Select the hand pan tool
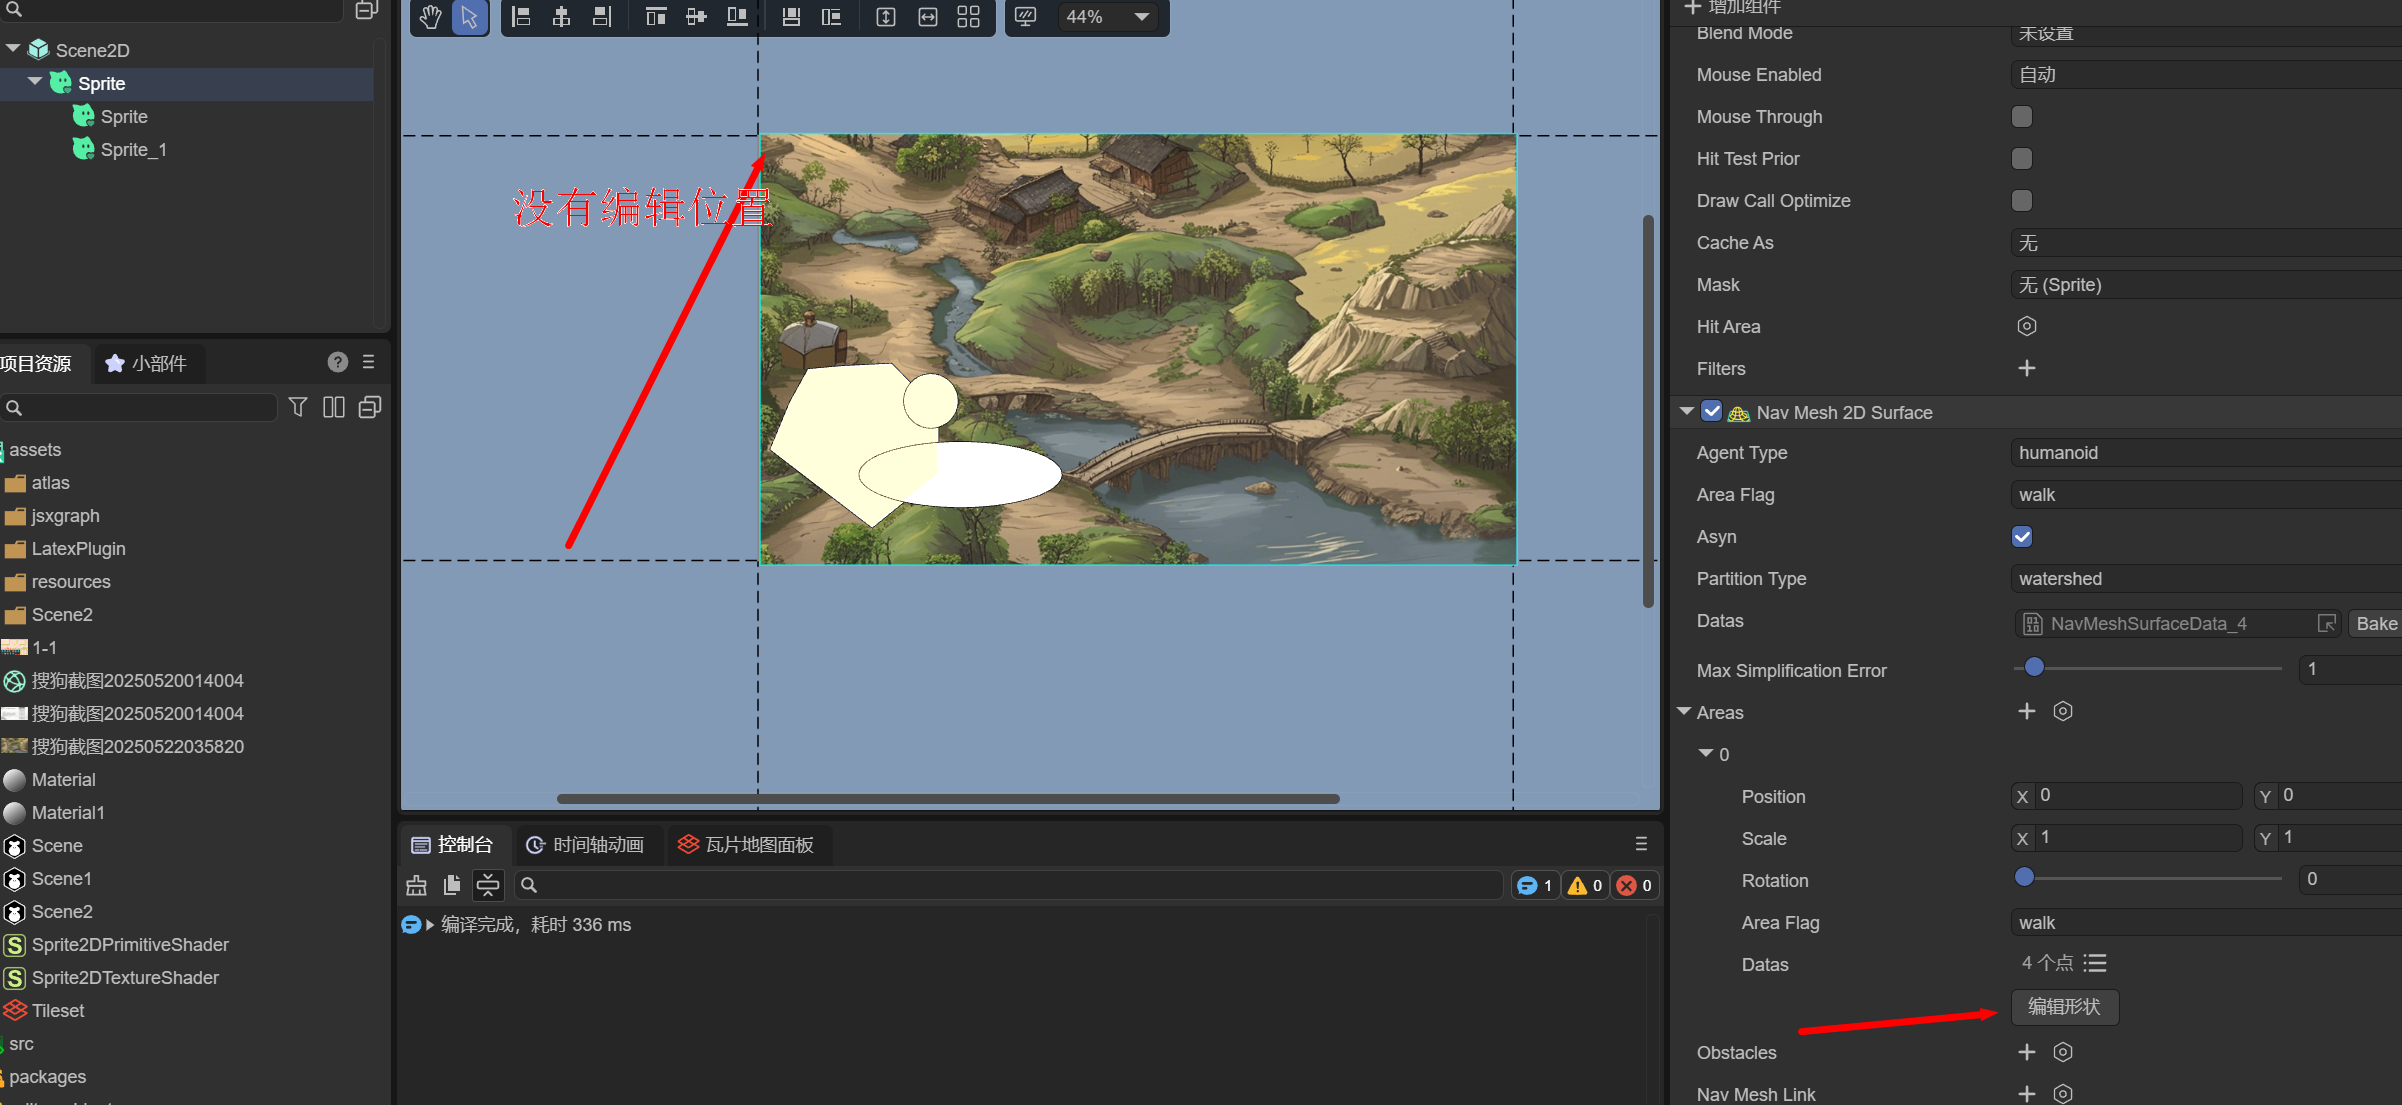The image size is (2402, 1105). coord(430,17)
